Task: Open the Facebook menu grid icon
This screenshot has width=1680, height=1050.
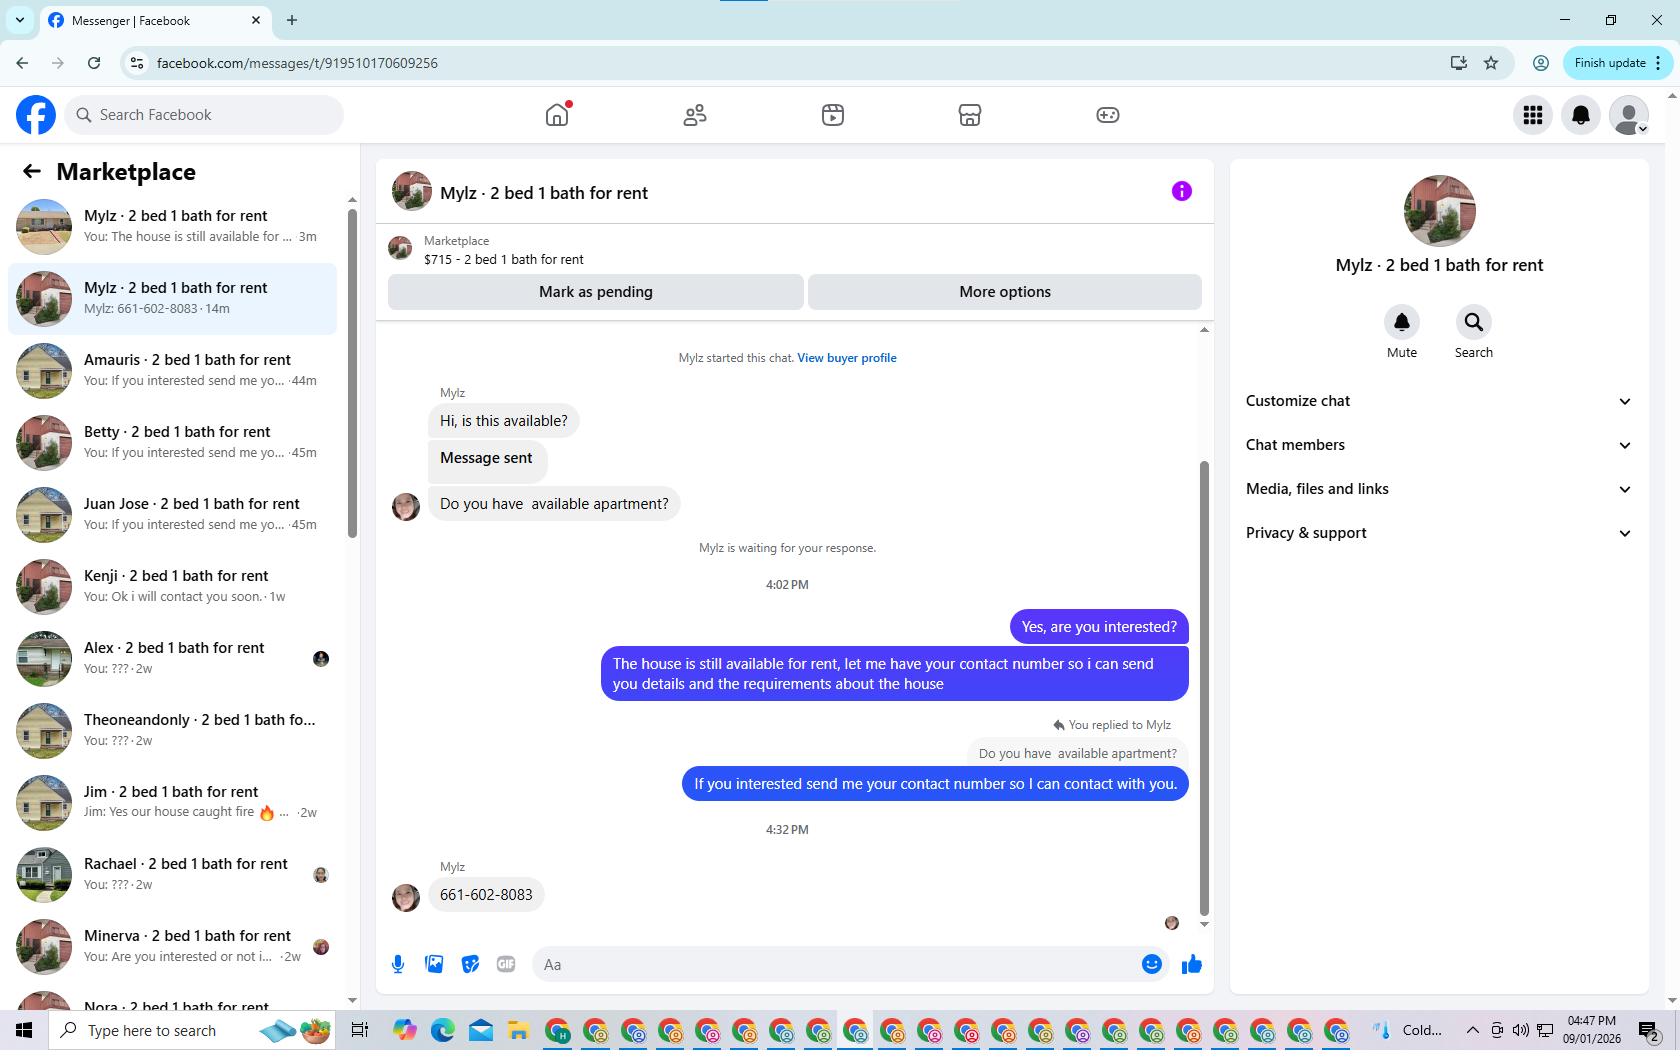Action: click(1533, 115)
